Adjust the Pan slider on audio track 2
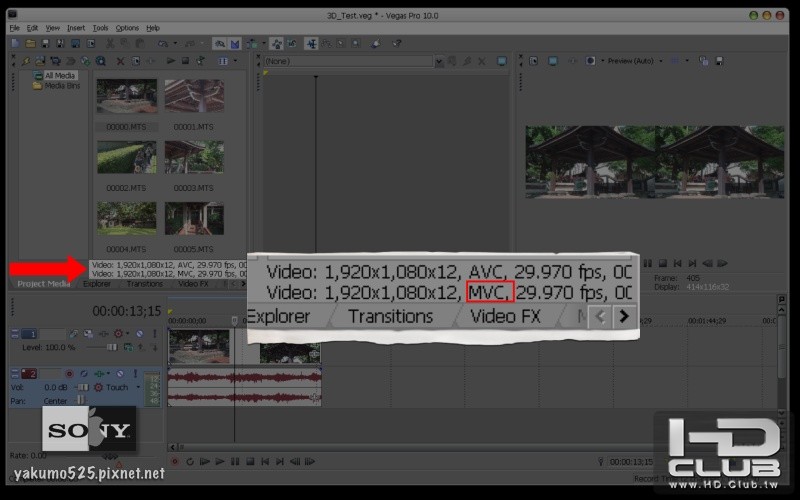800x500 pixels. (80, 401)
